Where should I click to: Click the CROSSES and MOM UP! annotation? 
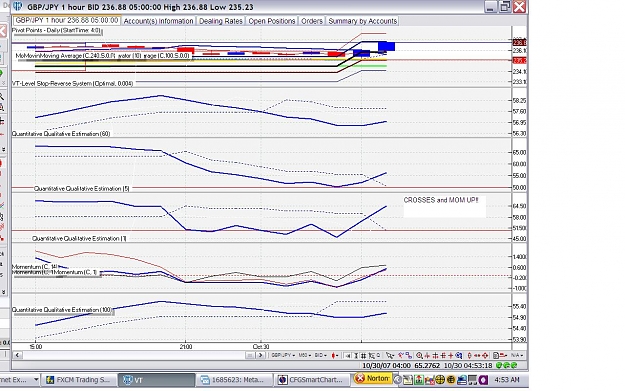point(441,200)
